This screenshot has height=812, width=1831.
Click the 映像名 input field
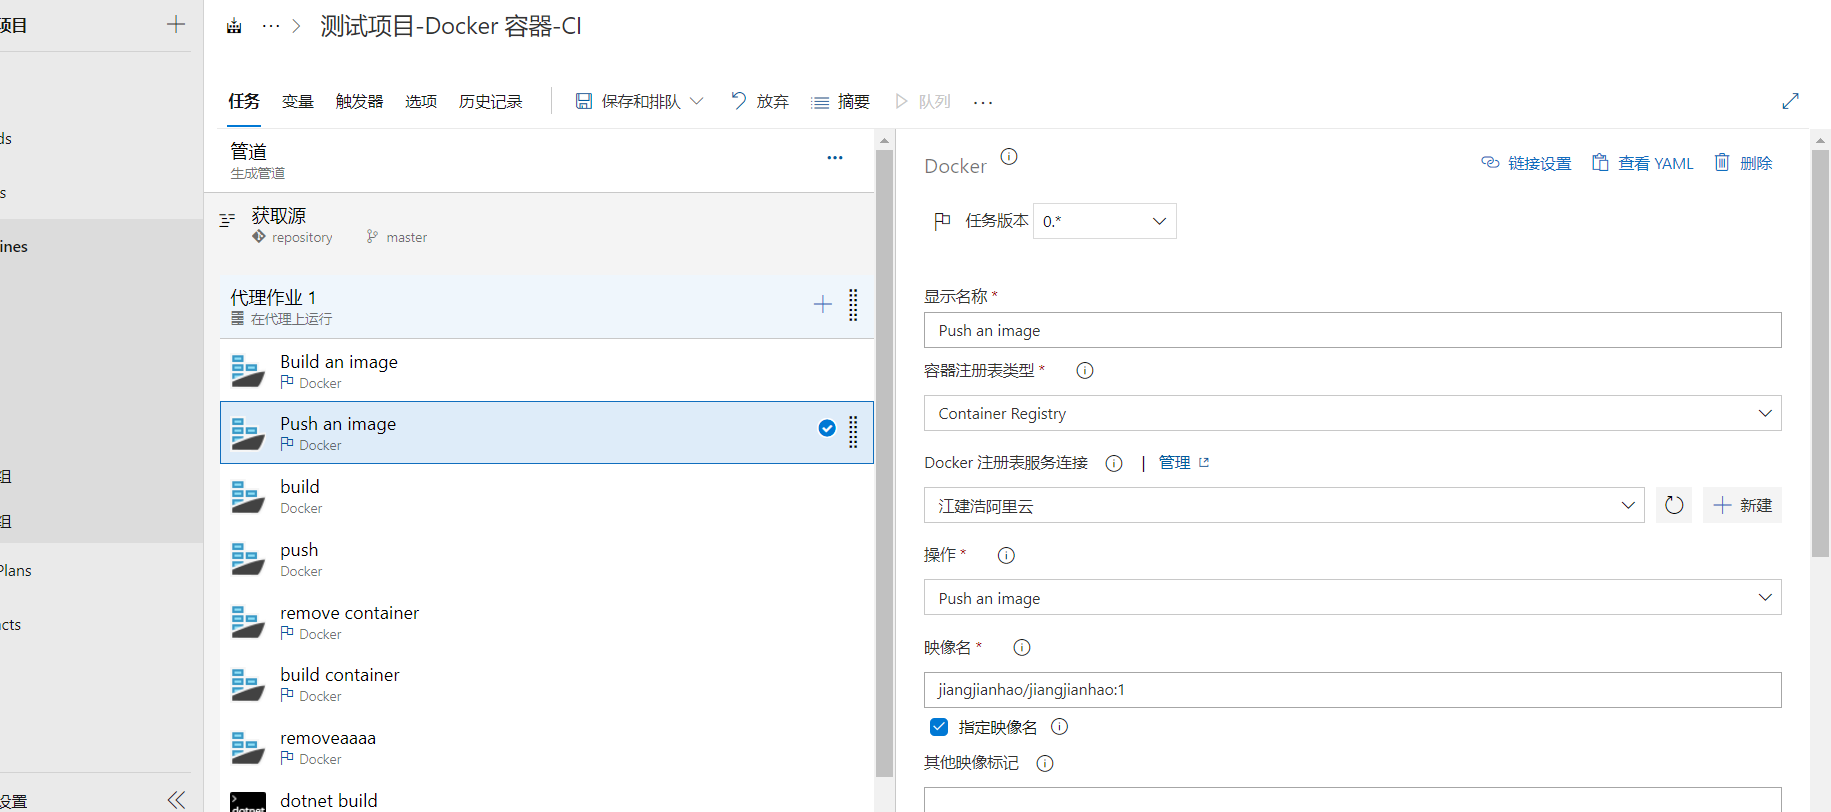click(x=1352, y=690)
